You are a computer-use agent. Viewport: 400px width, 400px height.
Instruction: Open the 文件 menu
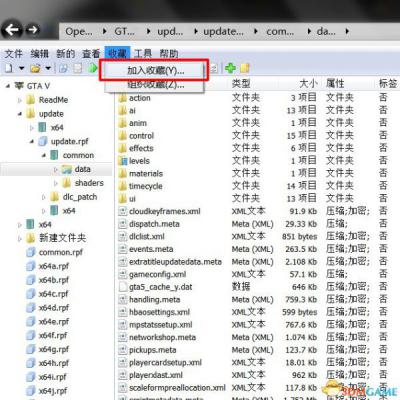click(13, 54)
